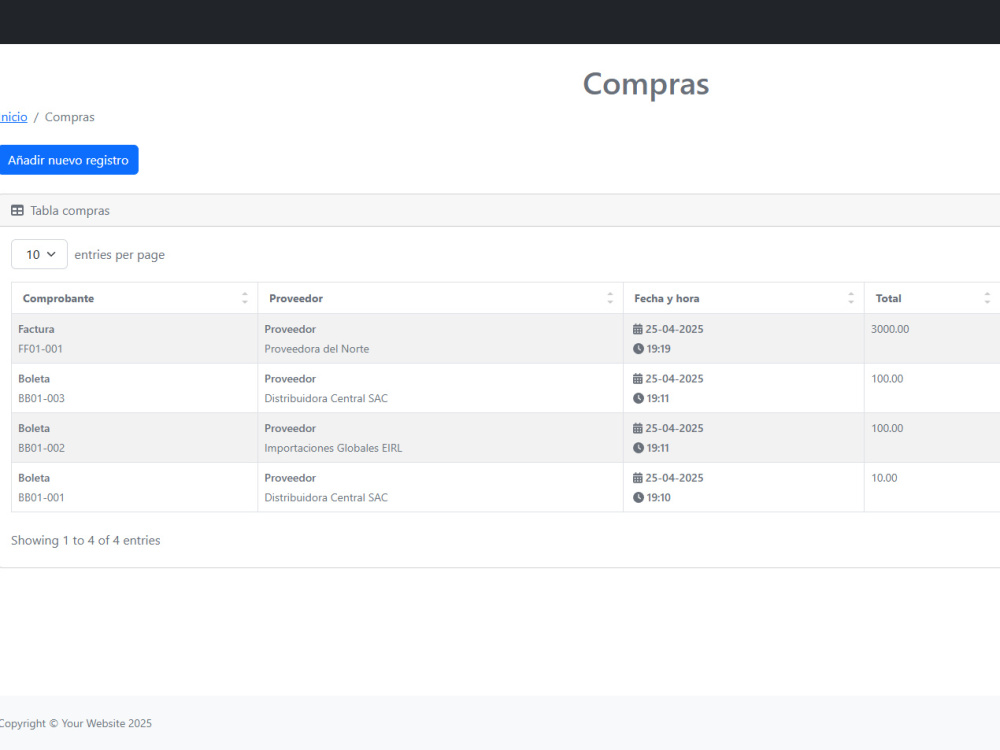This screenshot has width=1000, height=750.
Task: Click calendar icon in BB01-002 row
Action: click(x=638, y=429)
